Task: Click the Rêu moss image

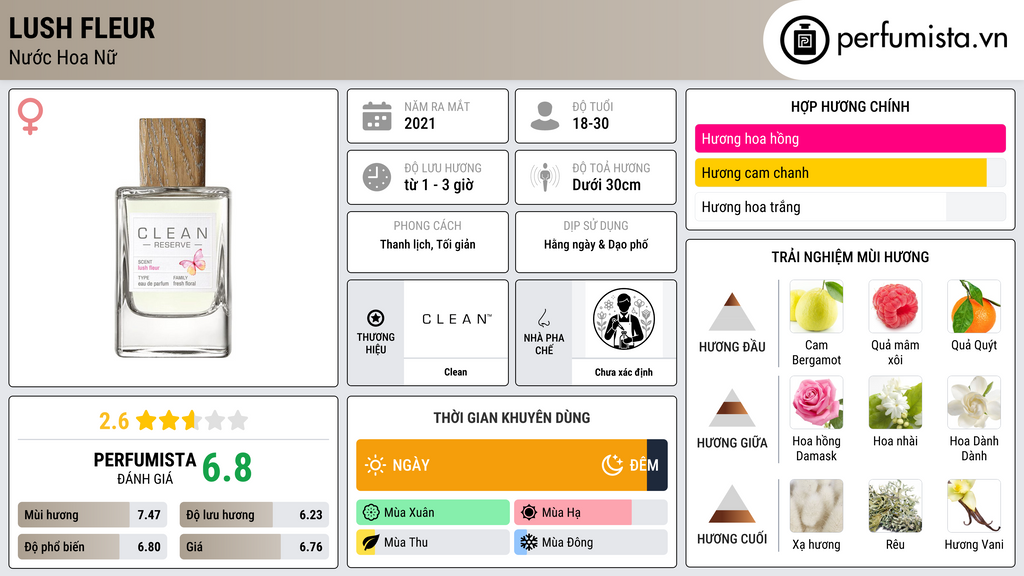Action: tap(895, 506)
